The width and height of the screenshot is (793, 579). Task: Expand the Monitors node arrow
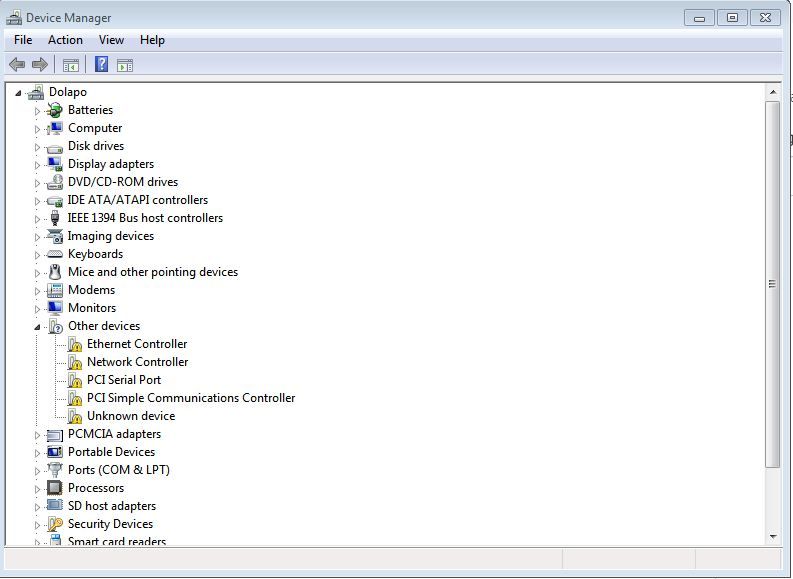pyautogui.click(x=37, y=309)
